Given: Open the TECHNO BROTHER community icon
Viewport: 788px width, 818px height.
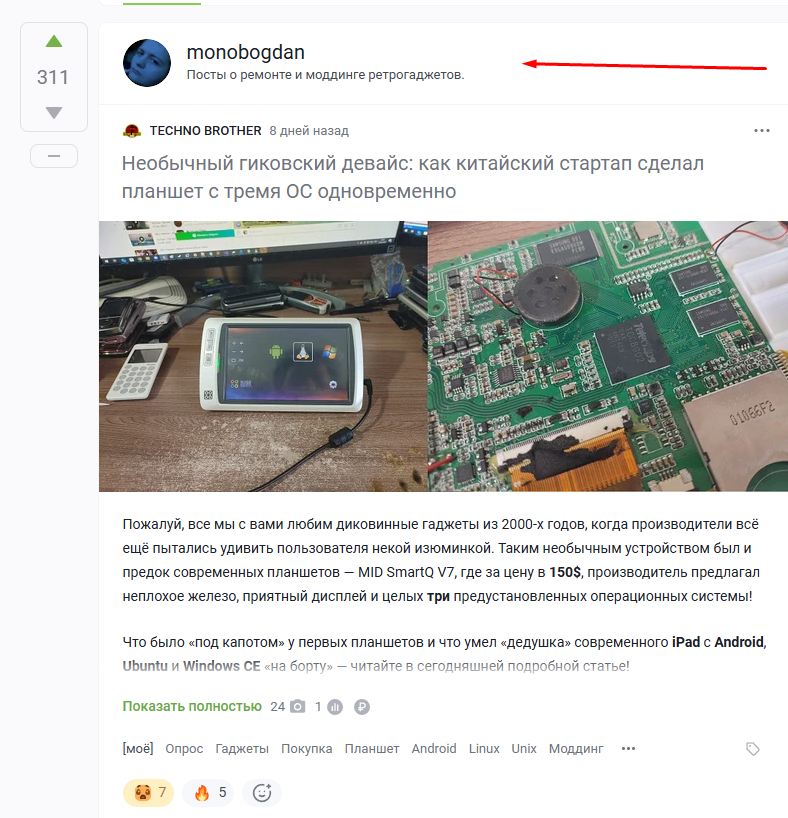Looking at the screenshot, I should pos(132,130).
